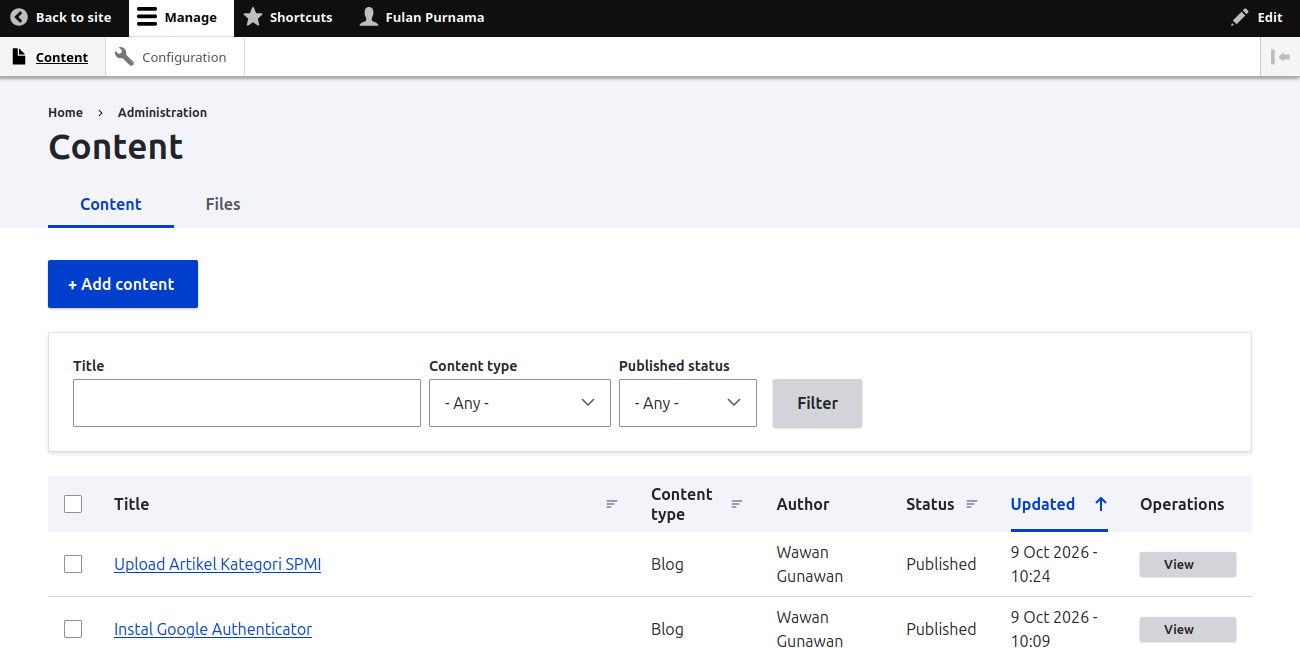Sort the table by Updated column header
The height and width of the screenshot is (648, 1300).
[1043, 504]
